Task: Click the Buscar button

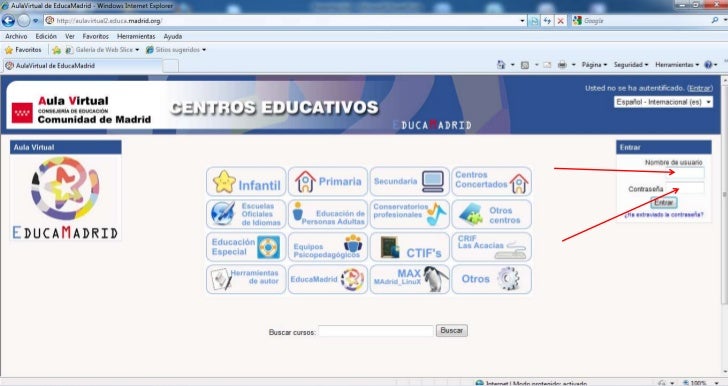Action: pos(451,331)
